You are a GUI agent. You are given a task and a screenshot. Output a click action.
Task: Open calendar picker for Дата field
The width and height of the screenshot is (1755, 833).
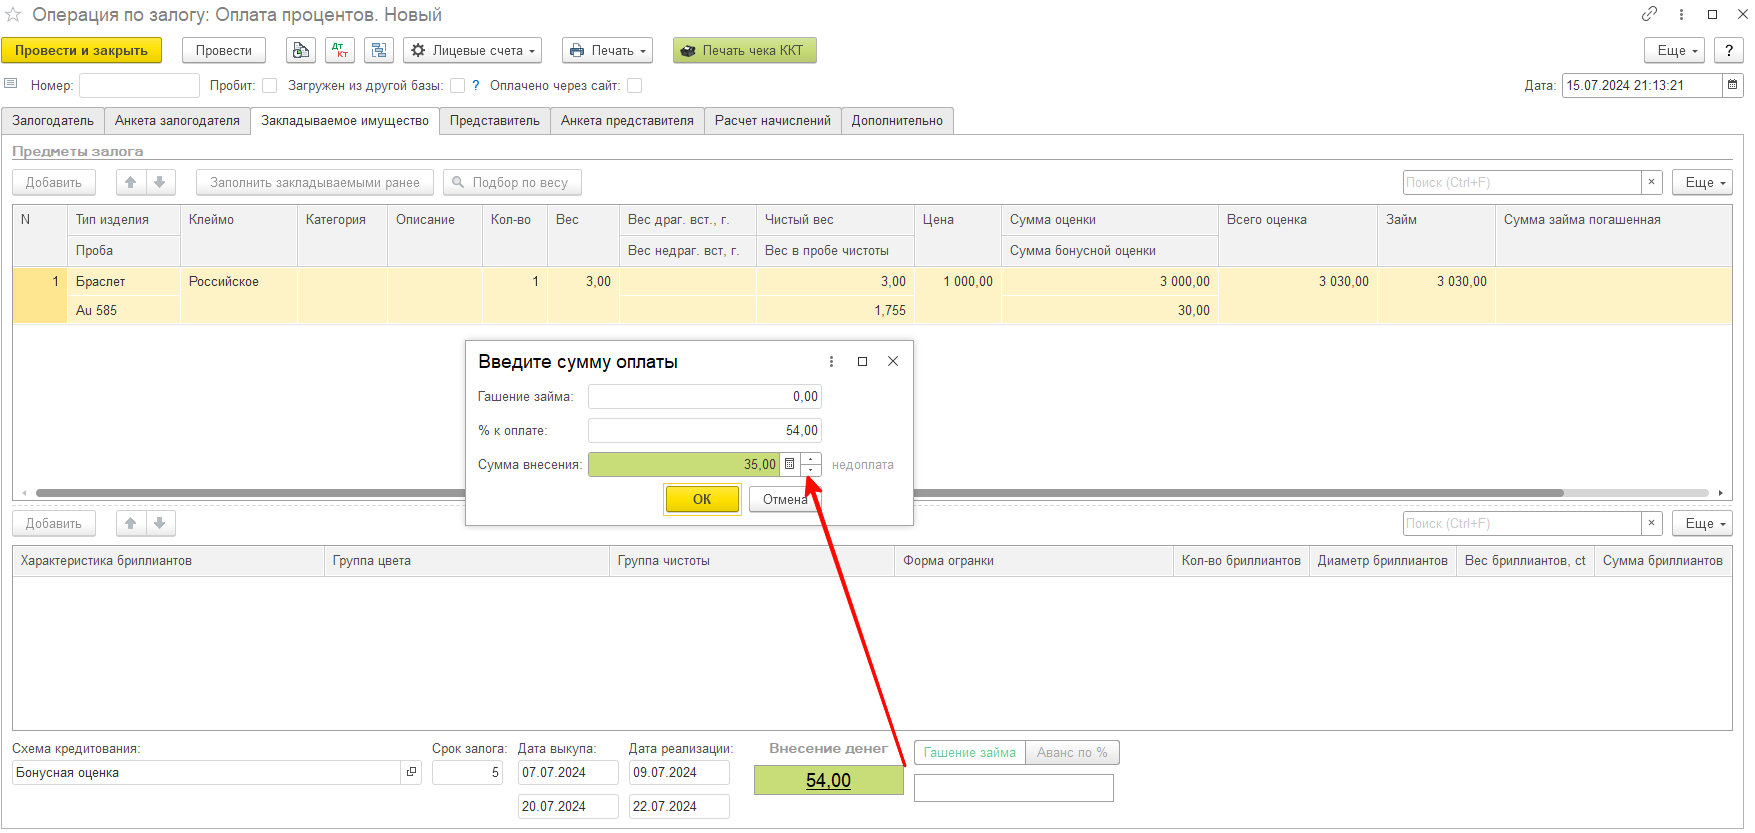[x=1732, y=85]
